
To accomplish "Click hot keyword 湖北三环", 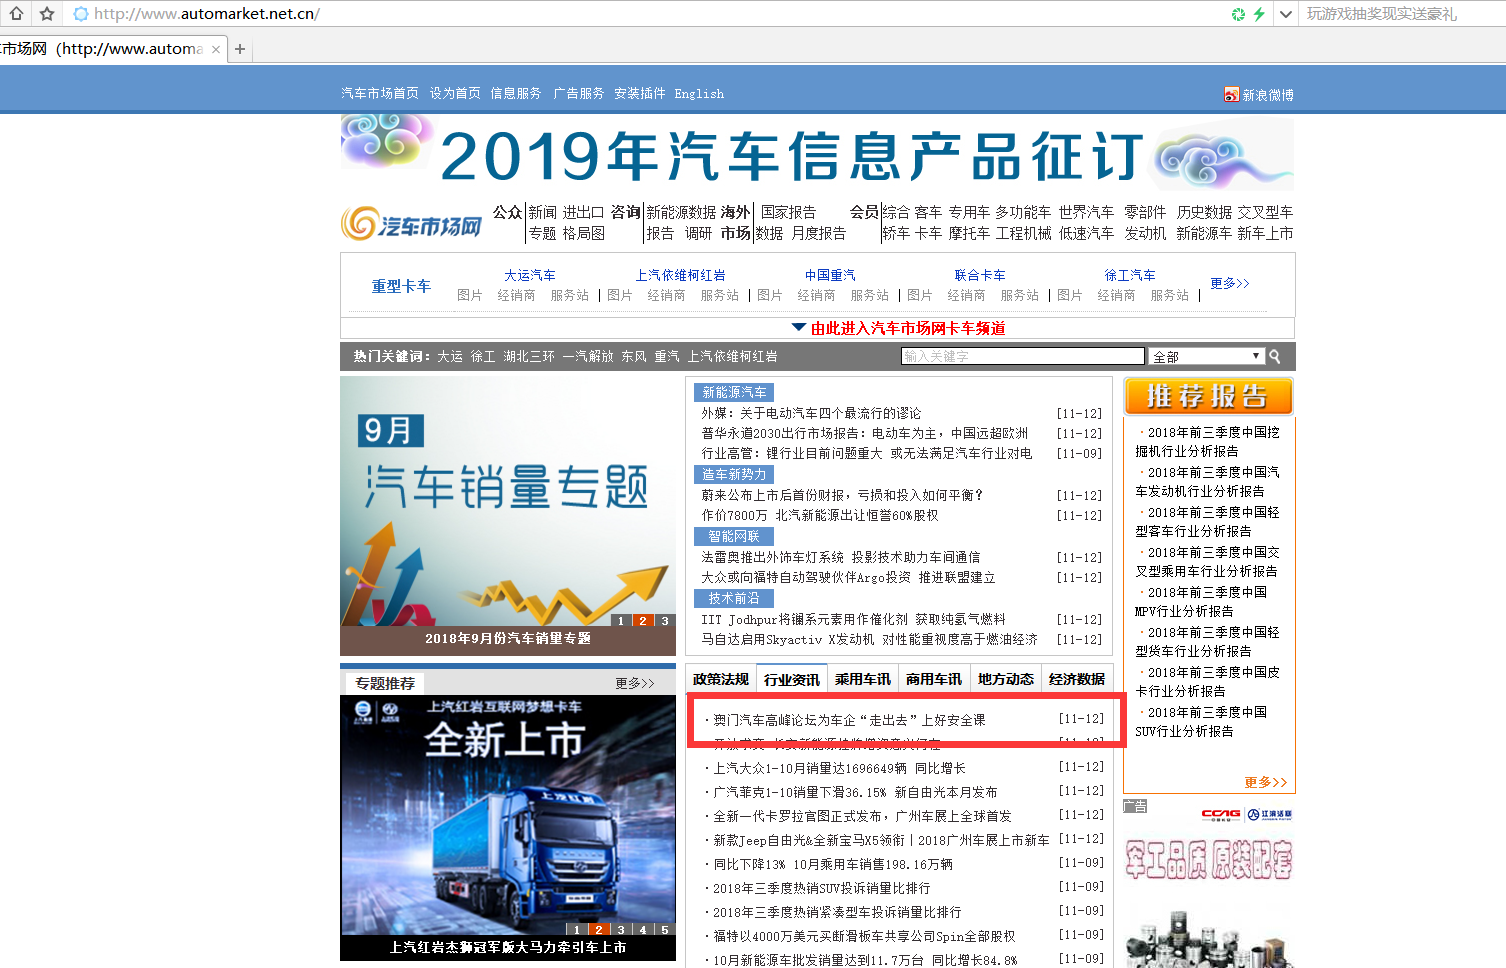I will [x=529, y=356].
